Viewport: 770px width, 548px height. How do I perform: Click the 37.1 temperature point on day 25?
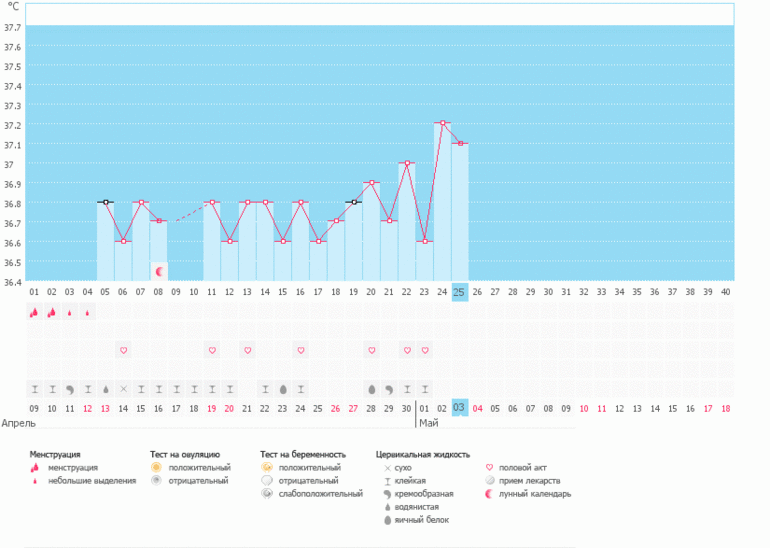(461, 143)
